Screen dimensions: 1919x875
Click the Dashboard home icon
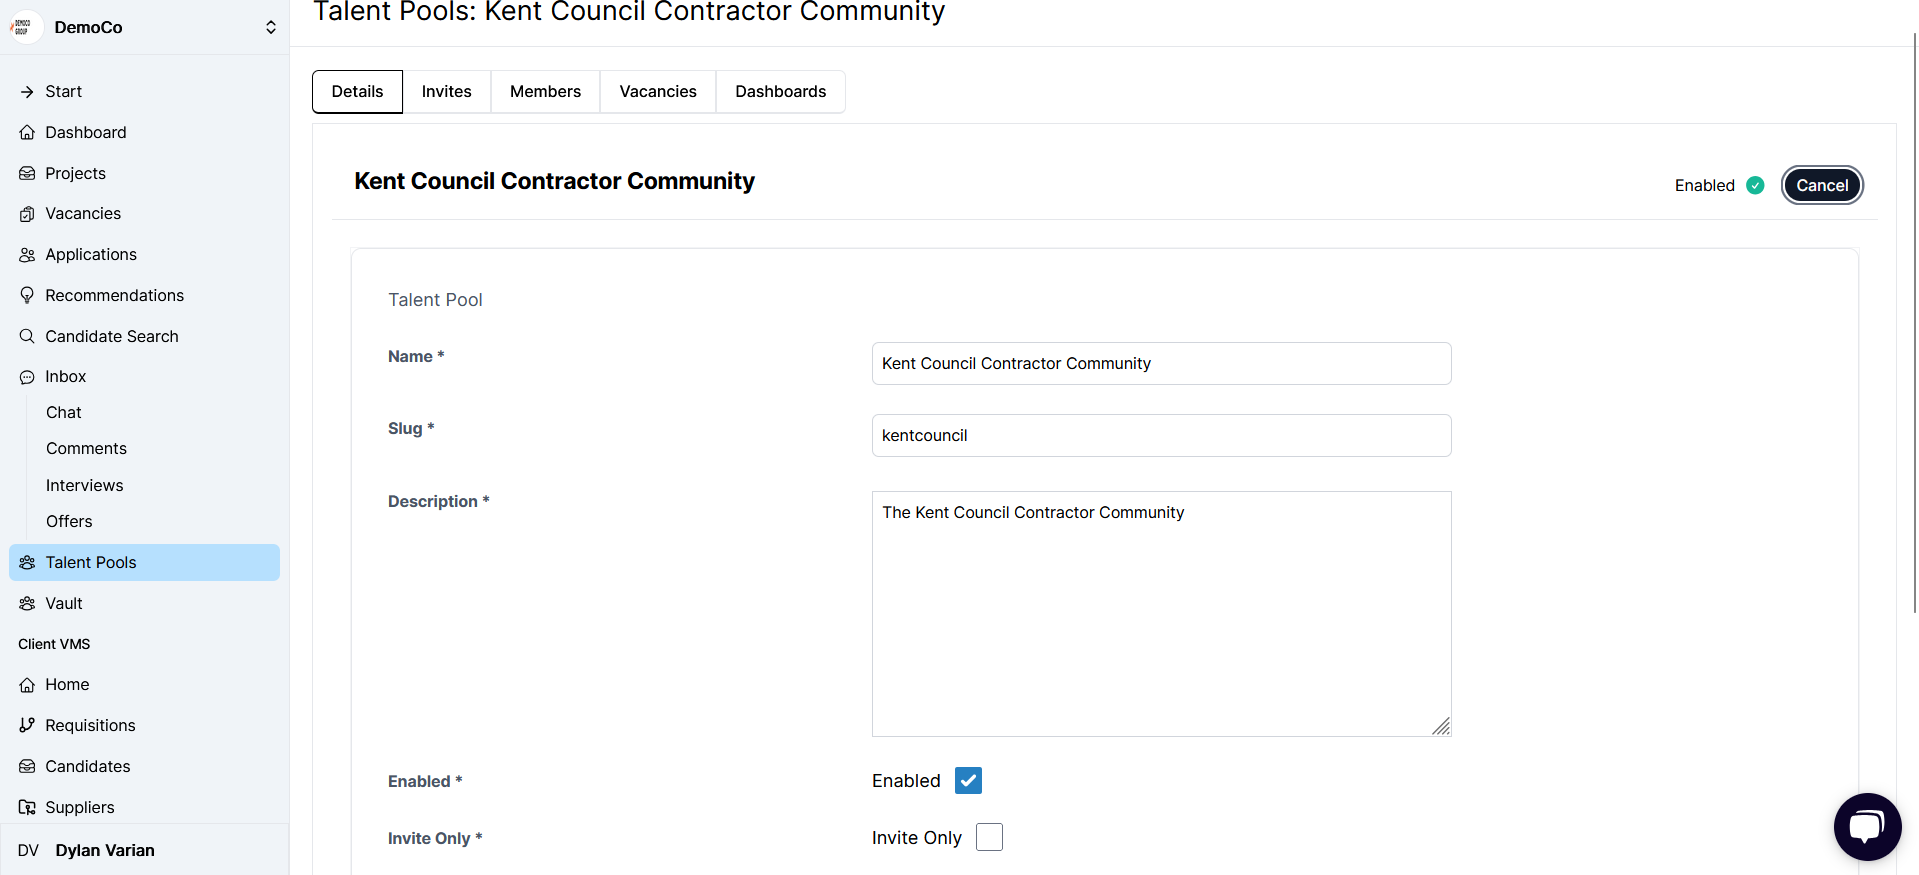point(27,132)
